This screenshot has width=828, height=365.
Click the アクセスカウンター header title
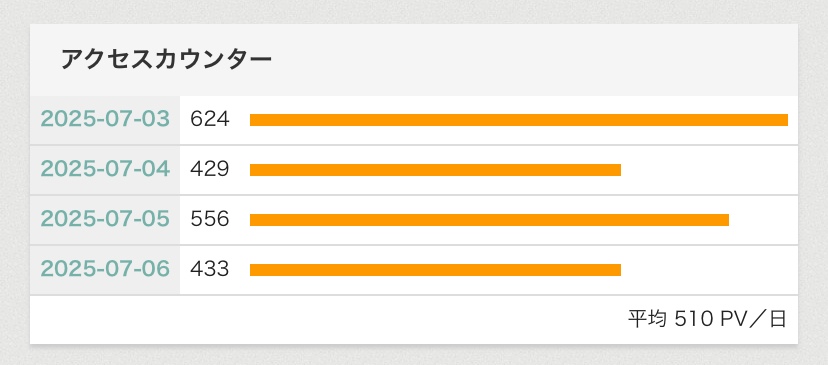point(166,60)
